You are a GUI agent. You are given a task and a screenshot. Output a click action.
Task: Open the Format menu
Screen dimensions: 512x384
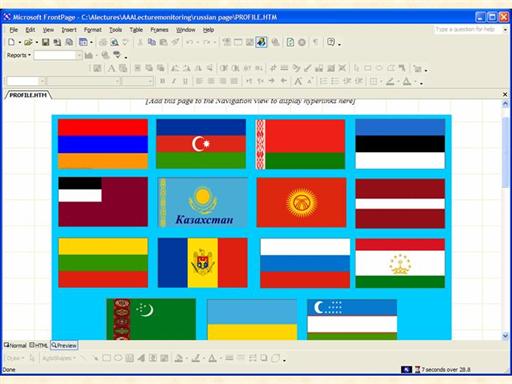tap(93, 30)
